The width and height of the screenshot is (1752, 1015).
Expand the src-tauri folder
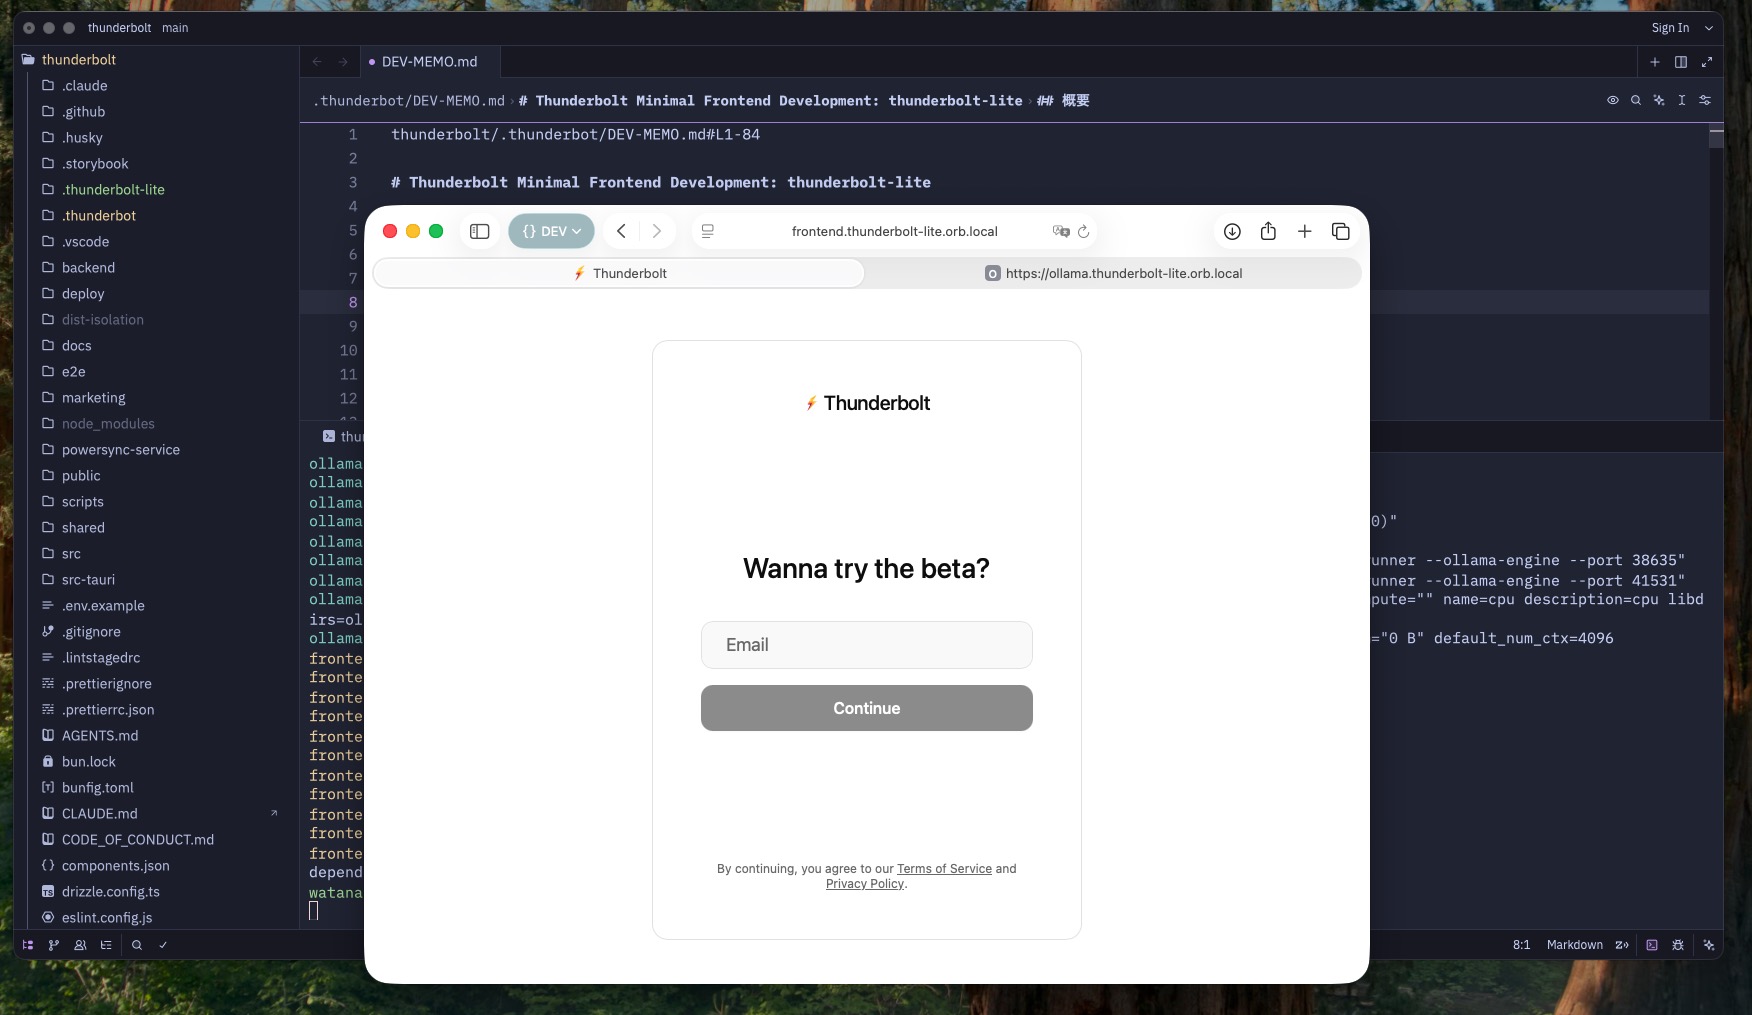(x=88, y=580)
